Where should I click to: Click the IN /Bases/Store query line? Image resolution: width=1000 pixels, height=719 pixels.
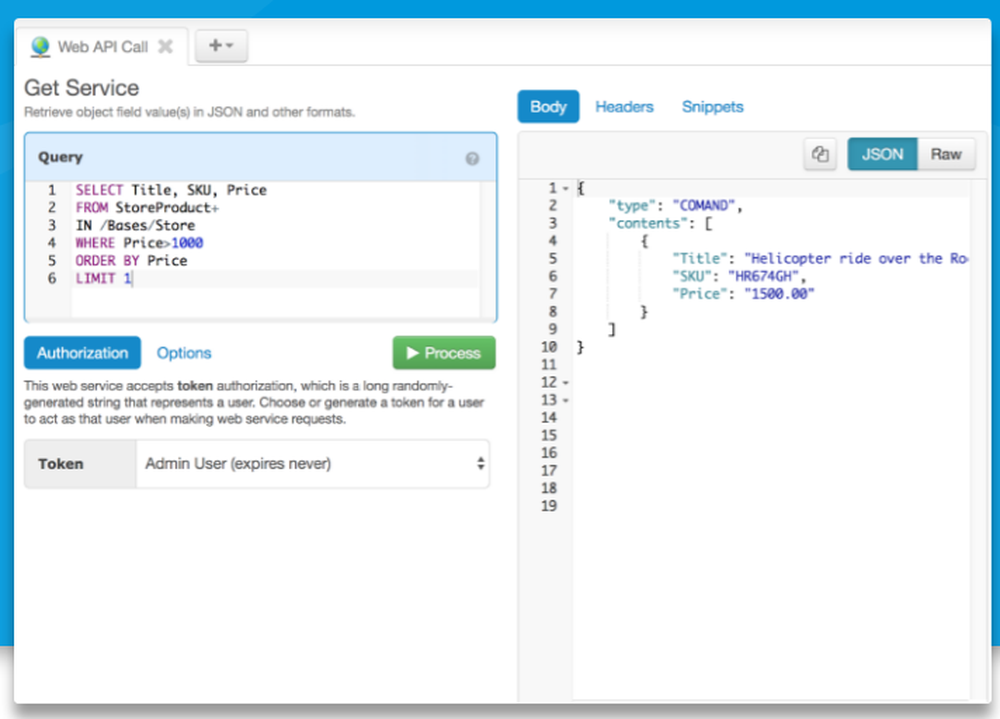135,225
